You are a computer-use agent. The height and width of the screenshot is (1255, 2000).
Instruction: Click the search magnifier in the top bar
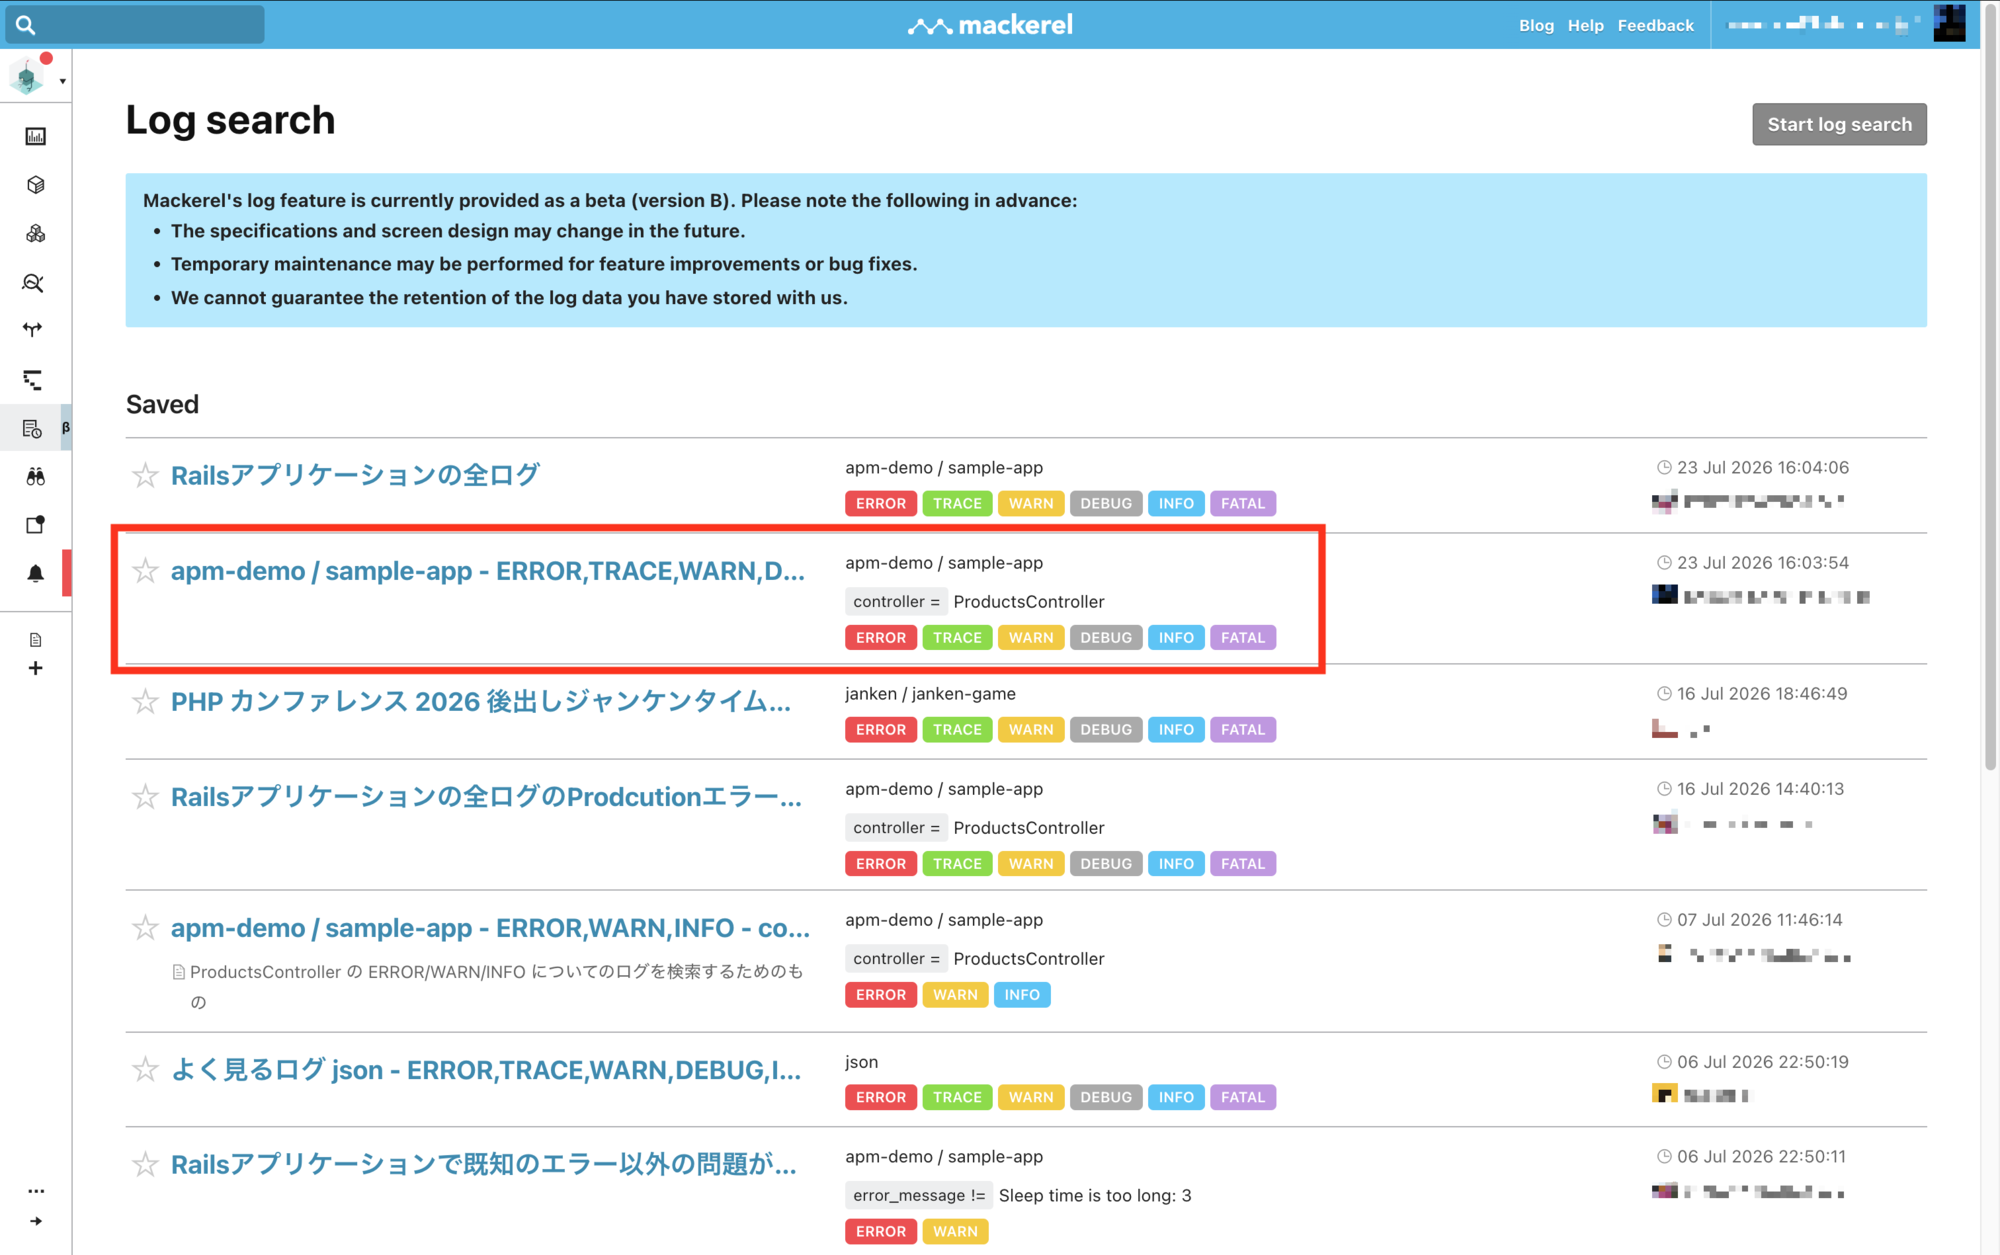coord(26,25)
